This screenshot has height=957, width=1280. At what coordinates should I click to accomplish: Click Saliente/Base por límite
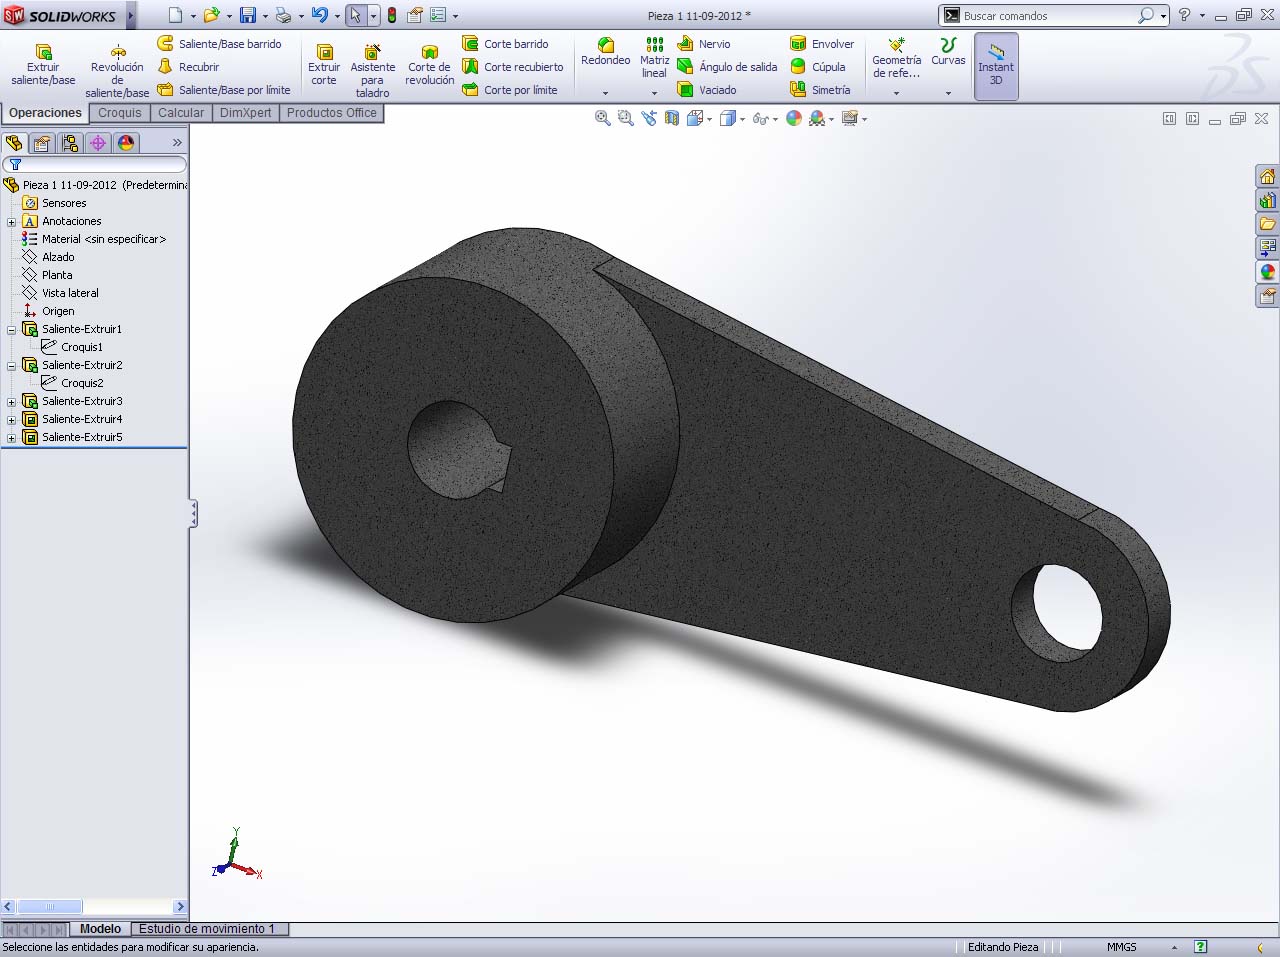point(224,90)
